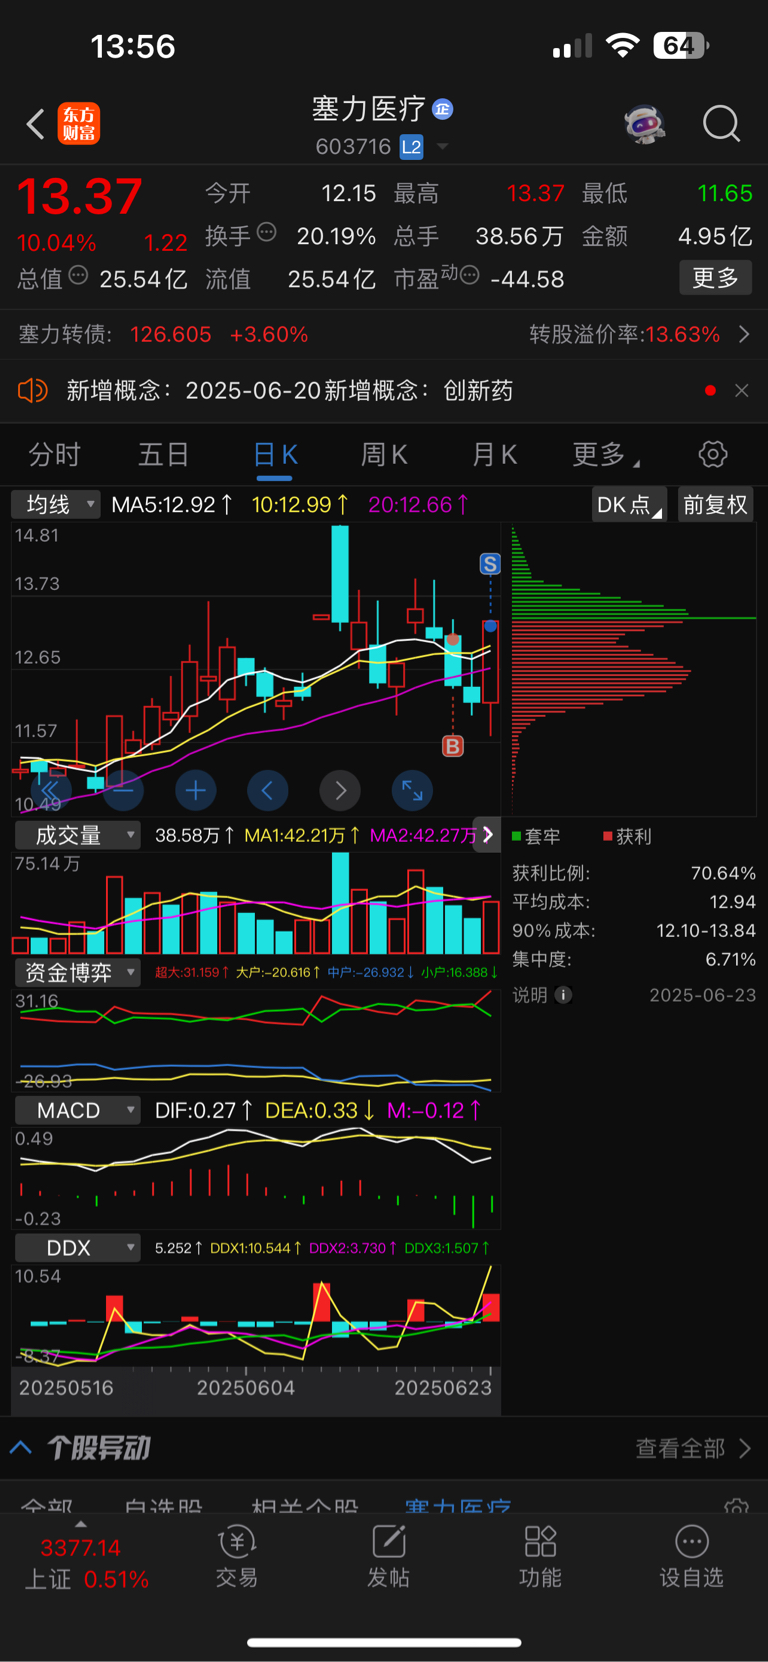The image size is (768, 1662).
Task: Zoom out chart with minus button
Action: pos(123,791)
